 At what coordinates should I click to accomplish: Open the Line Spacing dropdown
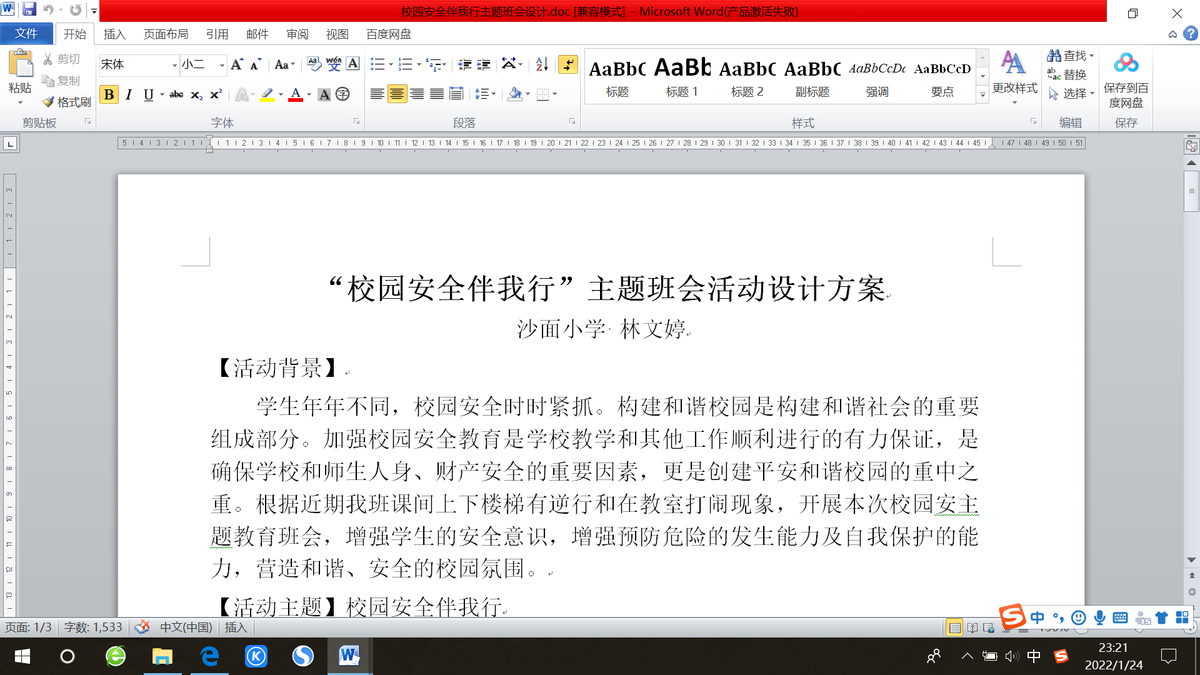pos(485,95)
